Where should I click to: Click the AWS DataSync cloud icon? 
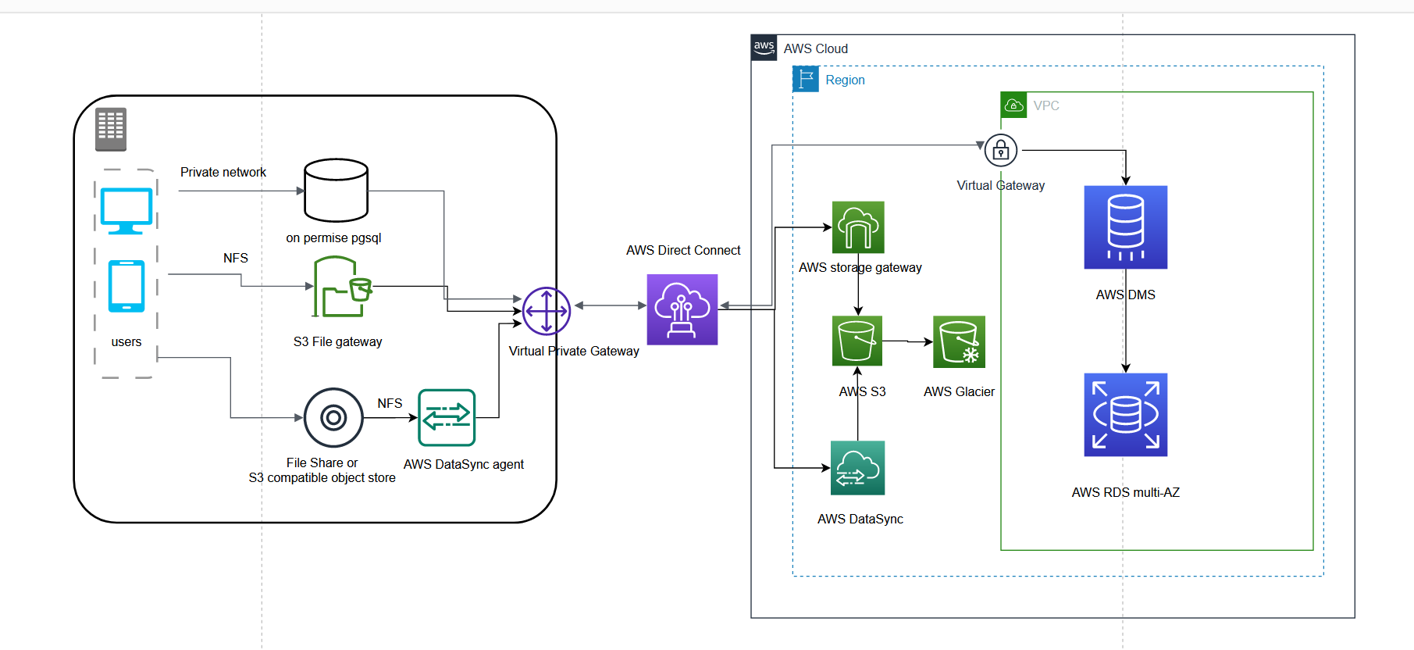[x=857, y=467]
